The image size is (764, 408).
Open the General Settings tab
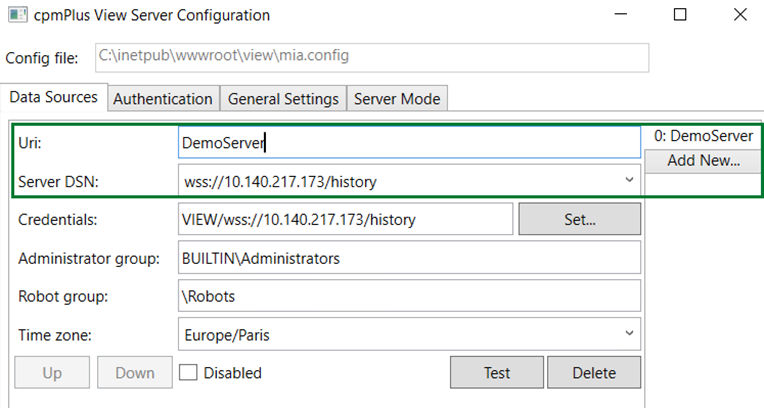pyautogui.click(x=283, y=99)
